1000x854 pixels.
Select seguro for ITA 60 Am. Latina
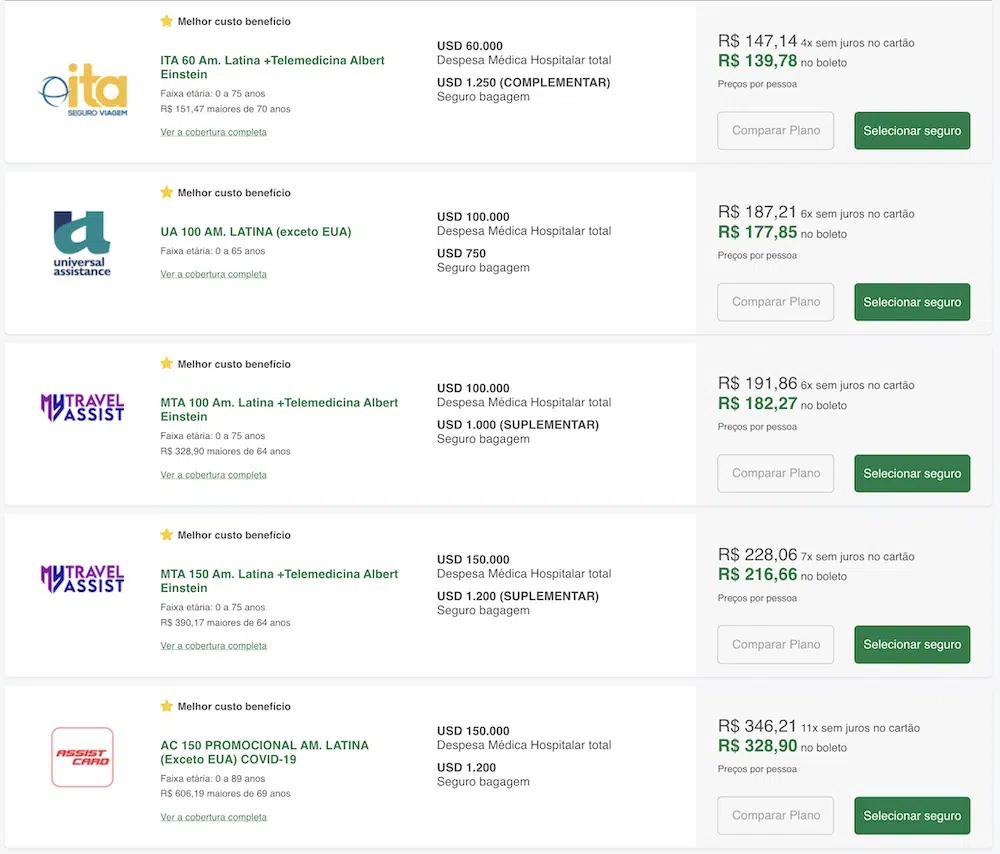point(911,131)
